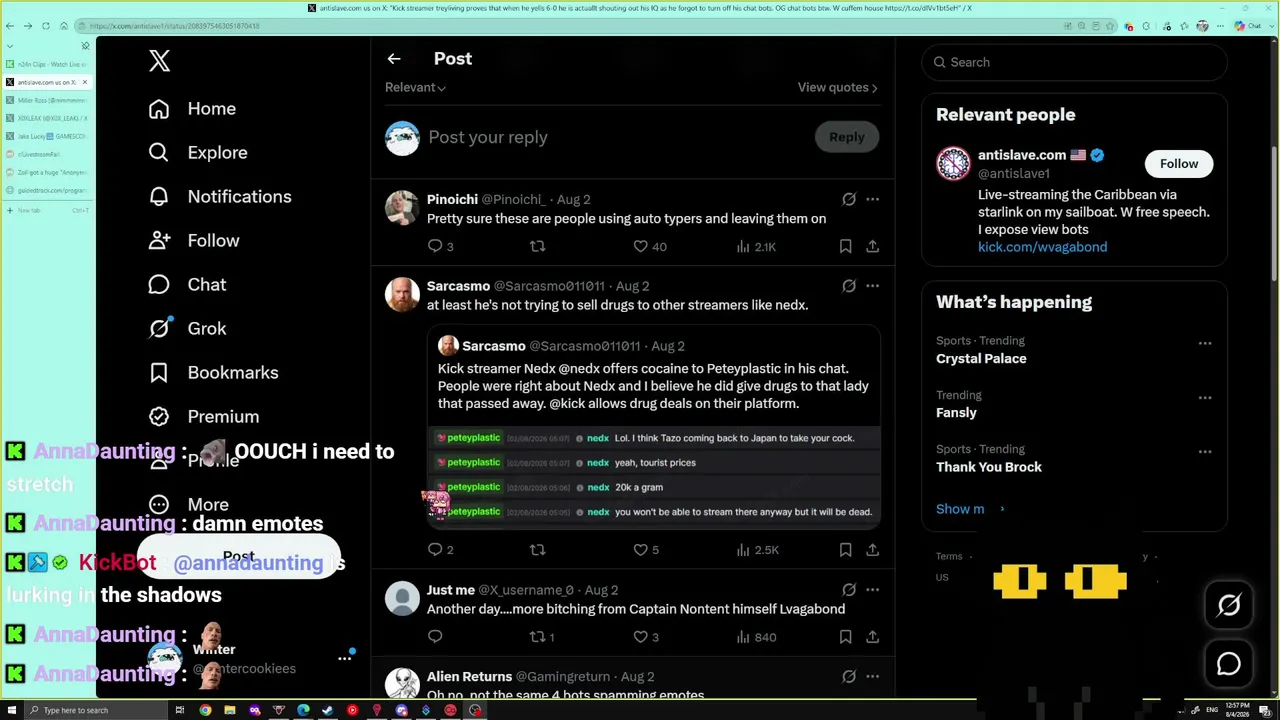
Task: Open the Follow item in the sidebar
Action: 194,241
